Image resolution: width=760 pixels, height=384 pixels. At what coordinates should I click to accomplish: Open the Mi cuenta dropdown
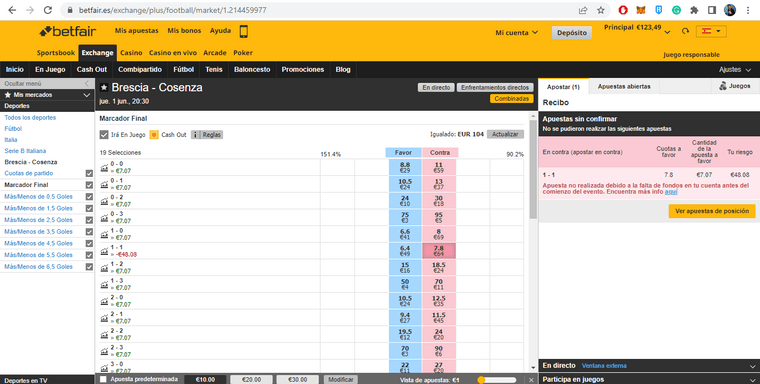coord(516,32)
